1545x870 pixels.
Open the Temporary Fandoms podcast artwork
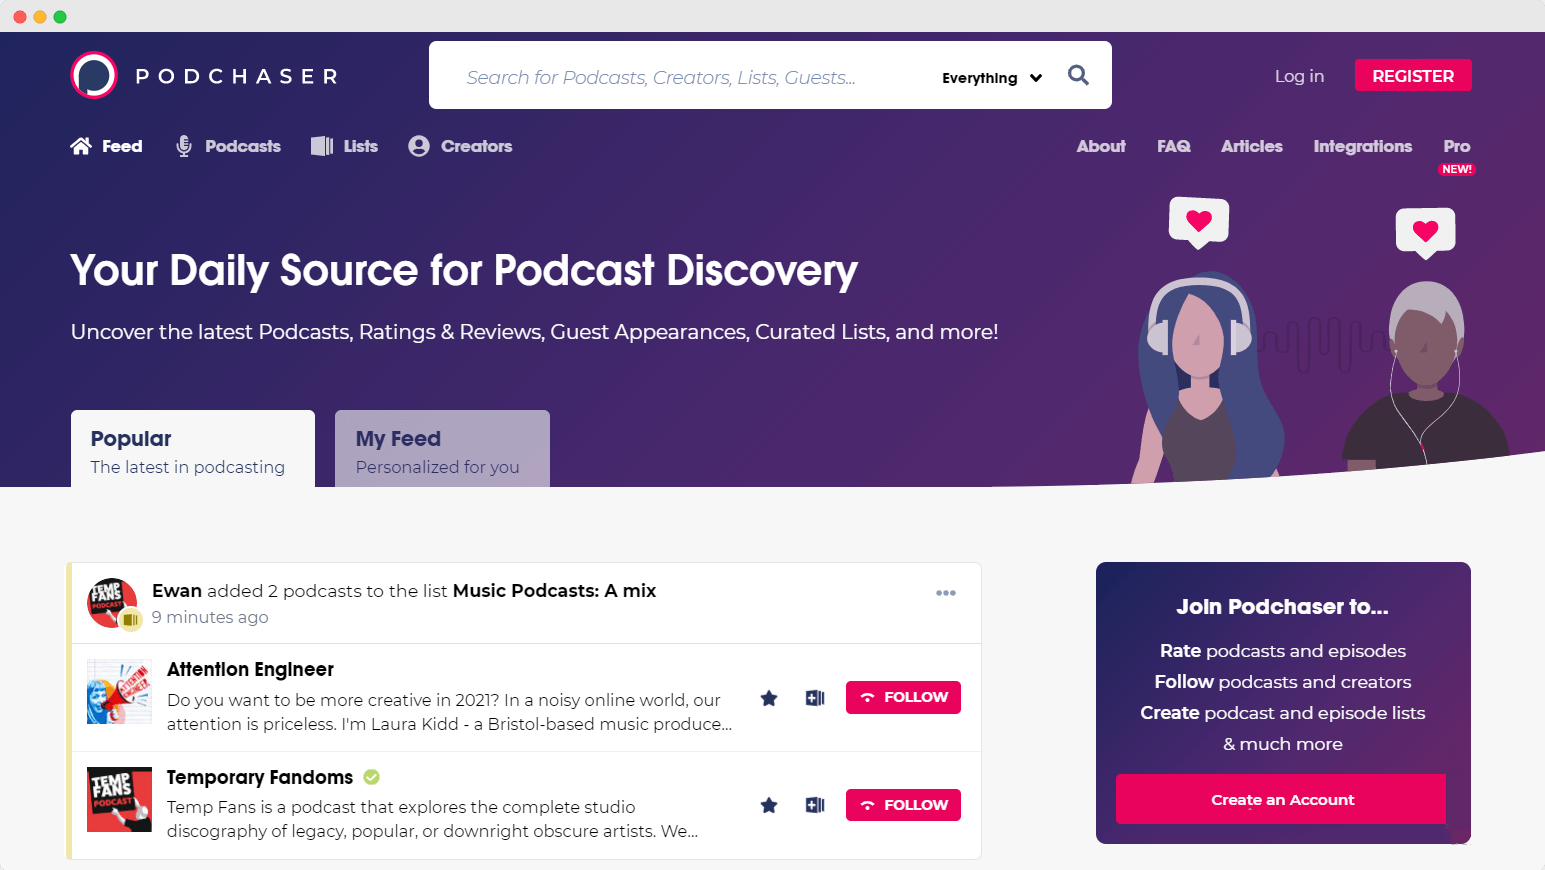pyautogui.click(x=119, y=799)
